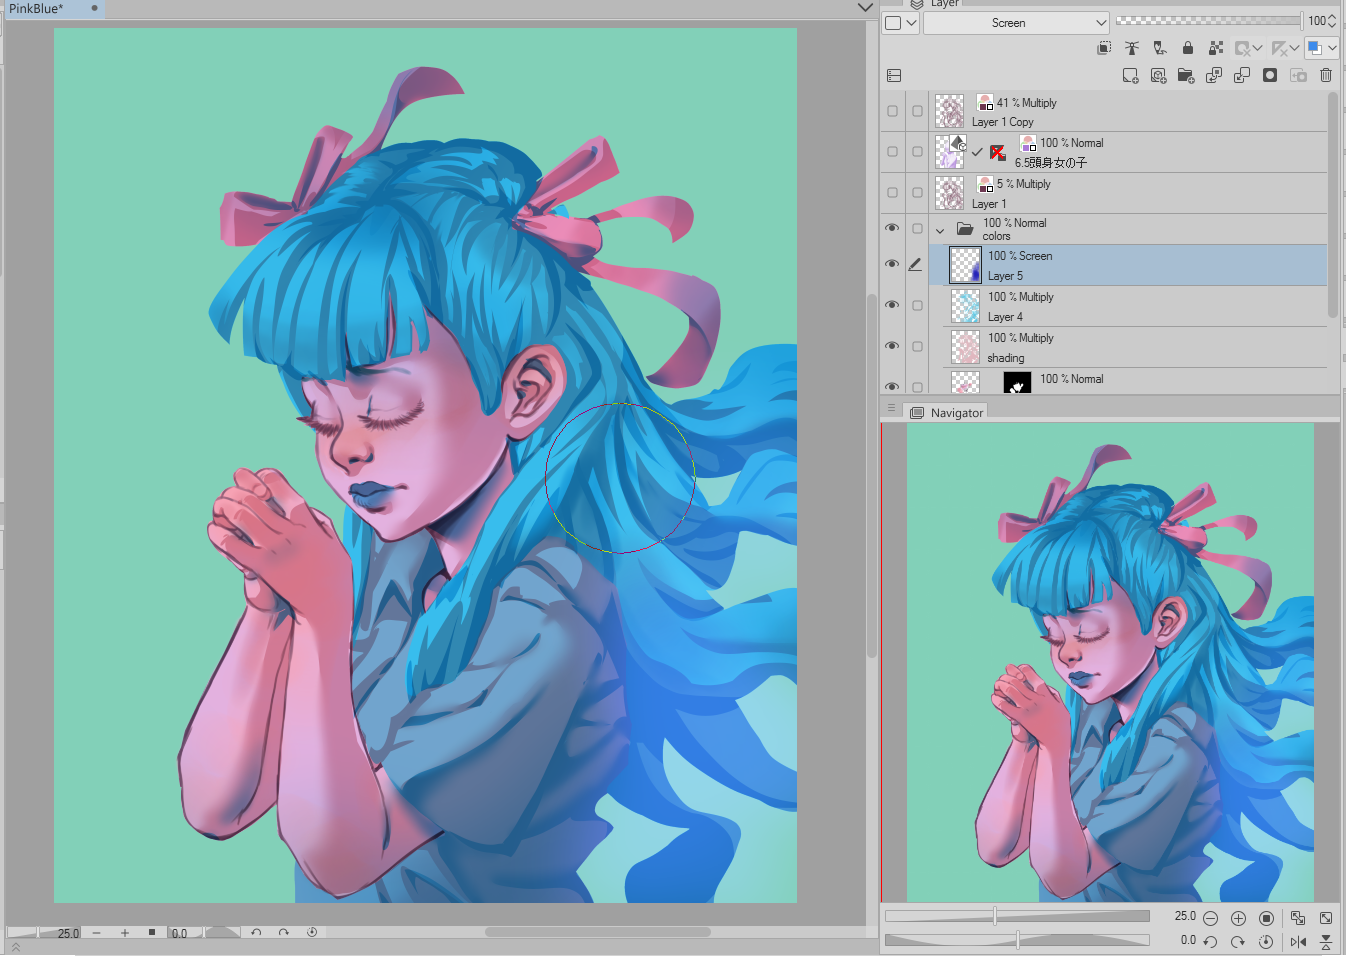Hide Layer 5 screen layer
Image resolution: width=1346 pixels, height=956 pixels.
coord(892,264)
